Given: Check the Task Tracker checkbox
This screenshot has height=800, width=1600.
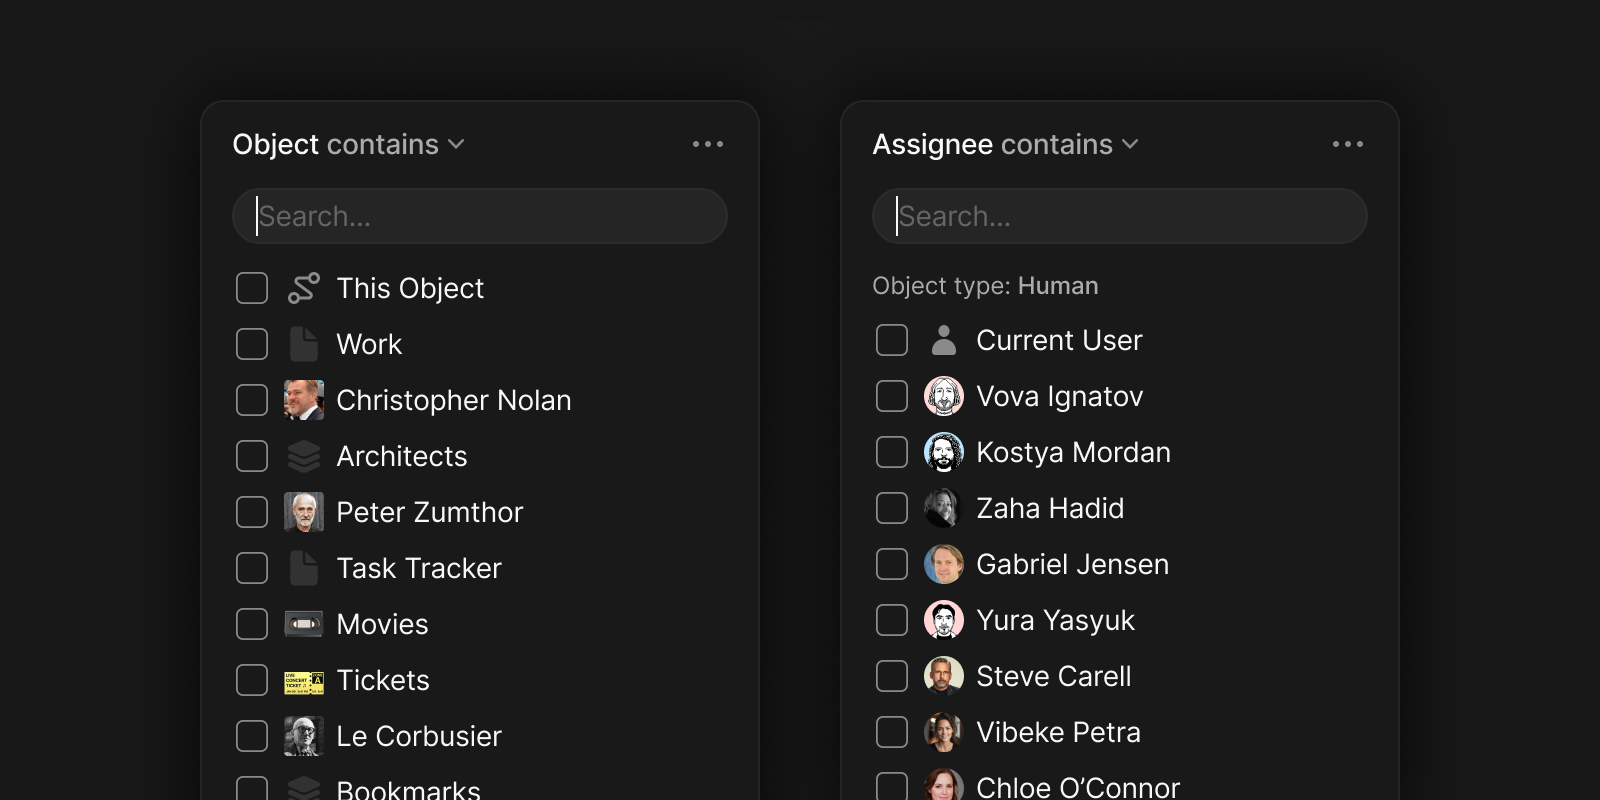Looking at the screenshot, I should pyautogui.click(x=252, y=568).
